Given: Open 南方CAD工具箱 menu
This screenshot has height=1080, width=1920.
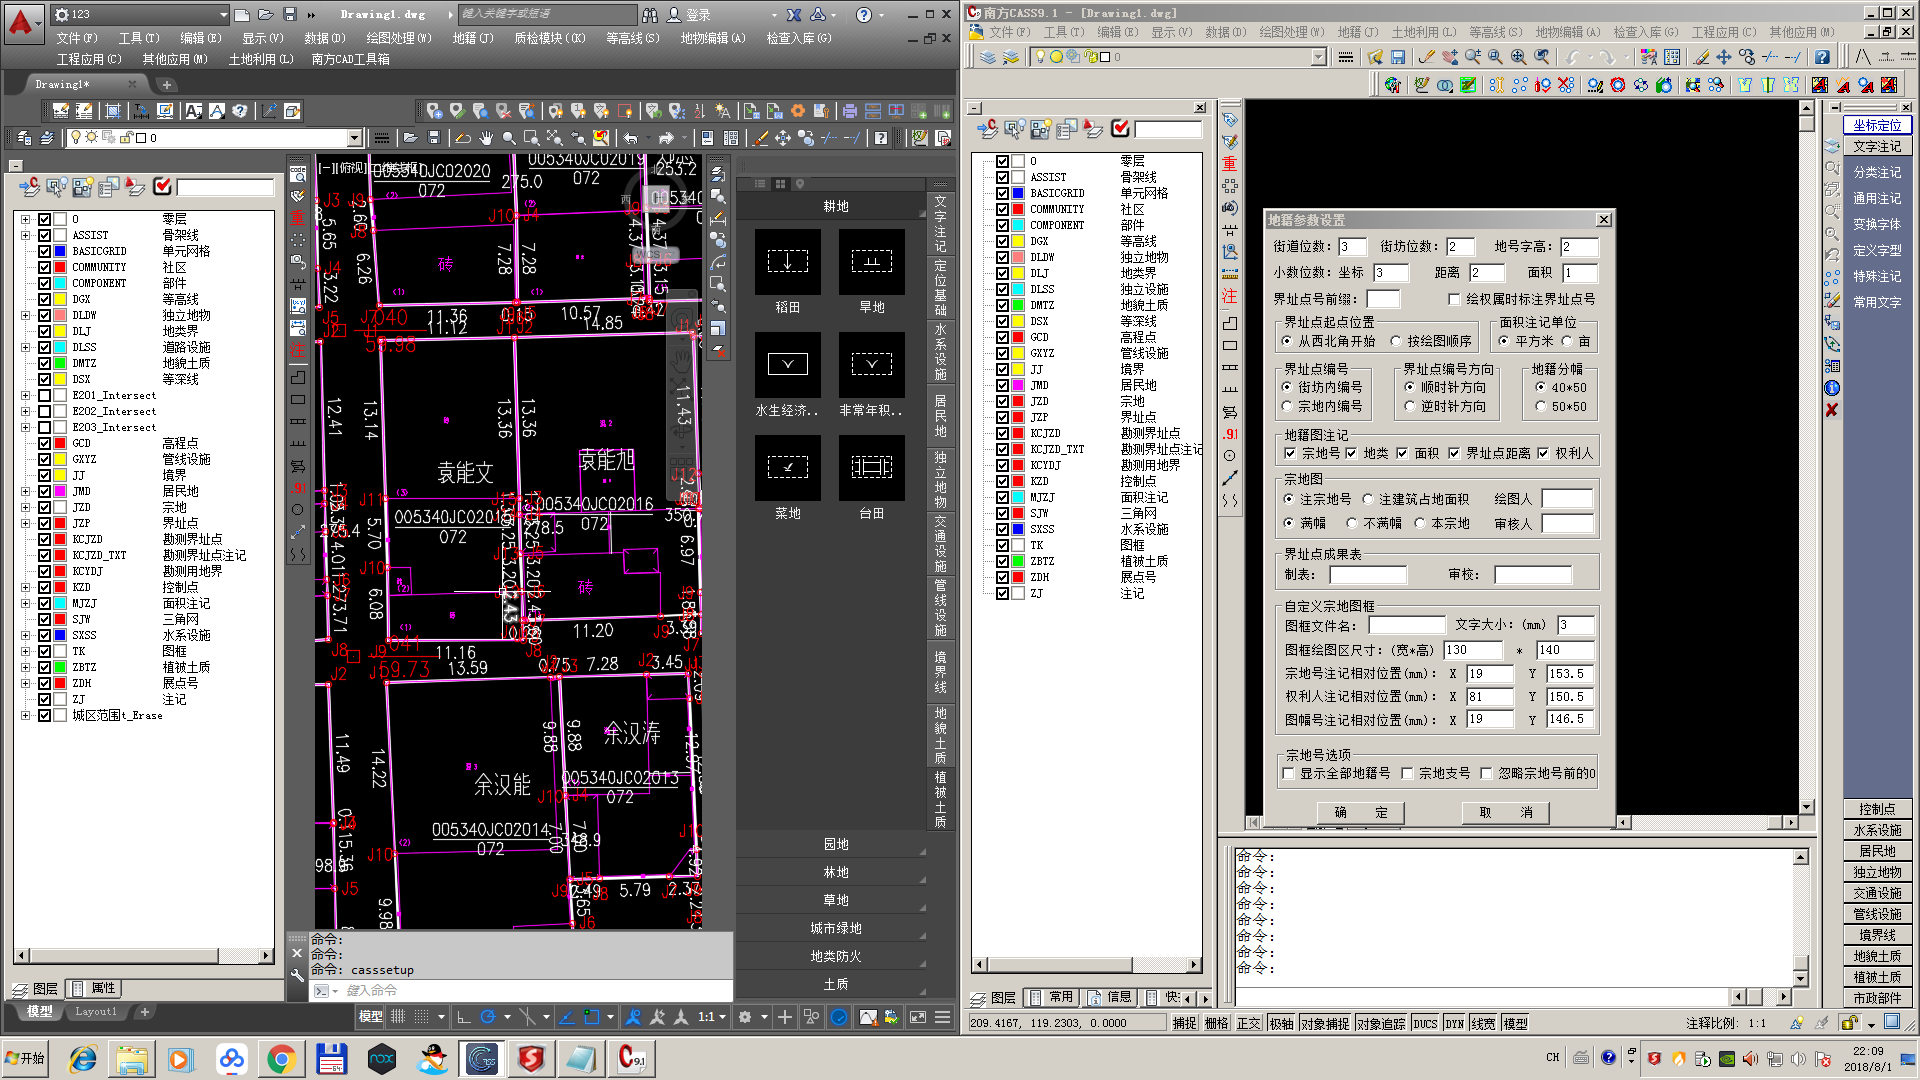Looking at the screenshot, I should click(350, 59).
